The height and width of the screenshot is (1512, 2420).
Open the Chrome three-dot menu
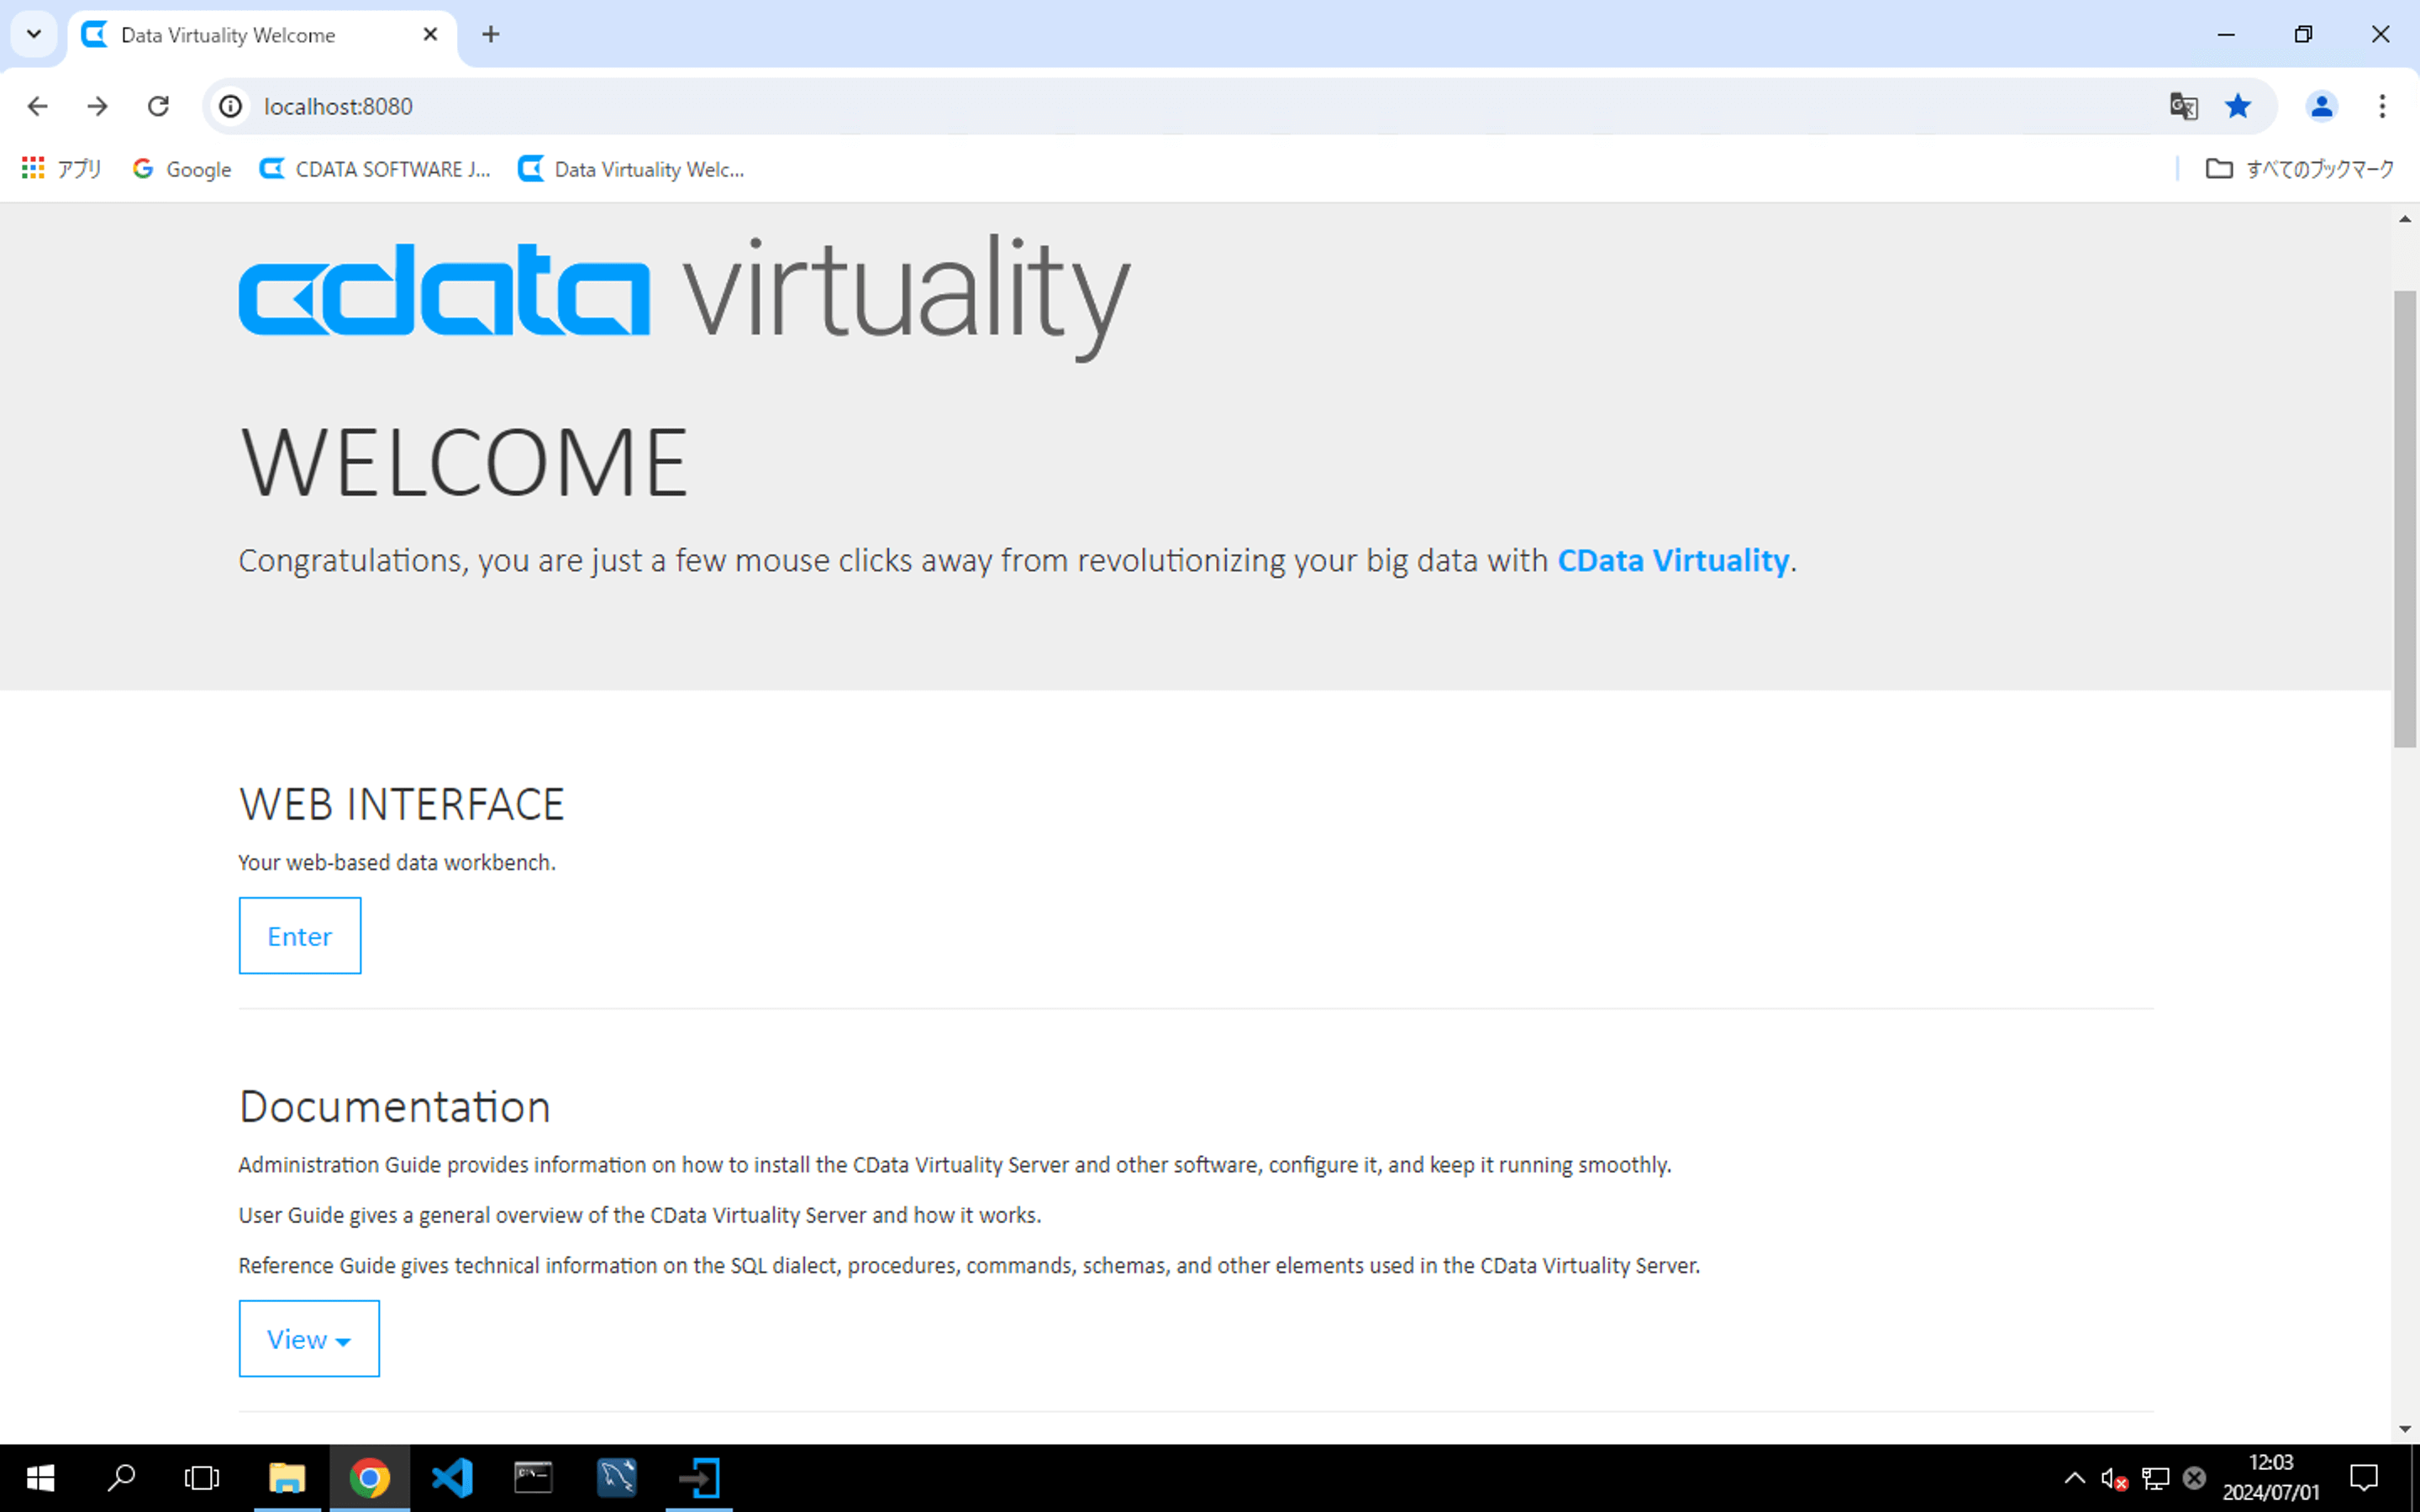click(x=2382, y=106)
